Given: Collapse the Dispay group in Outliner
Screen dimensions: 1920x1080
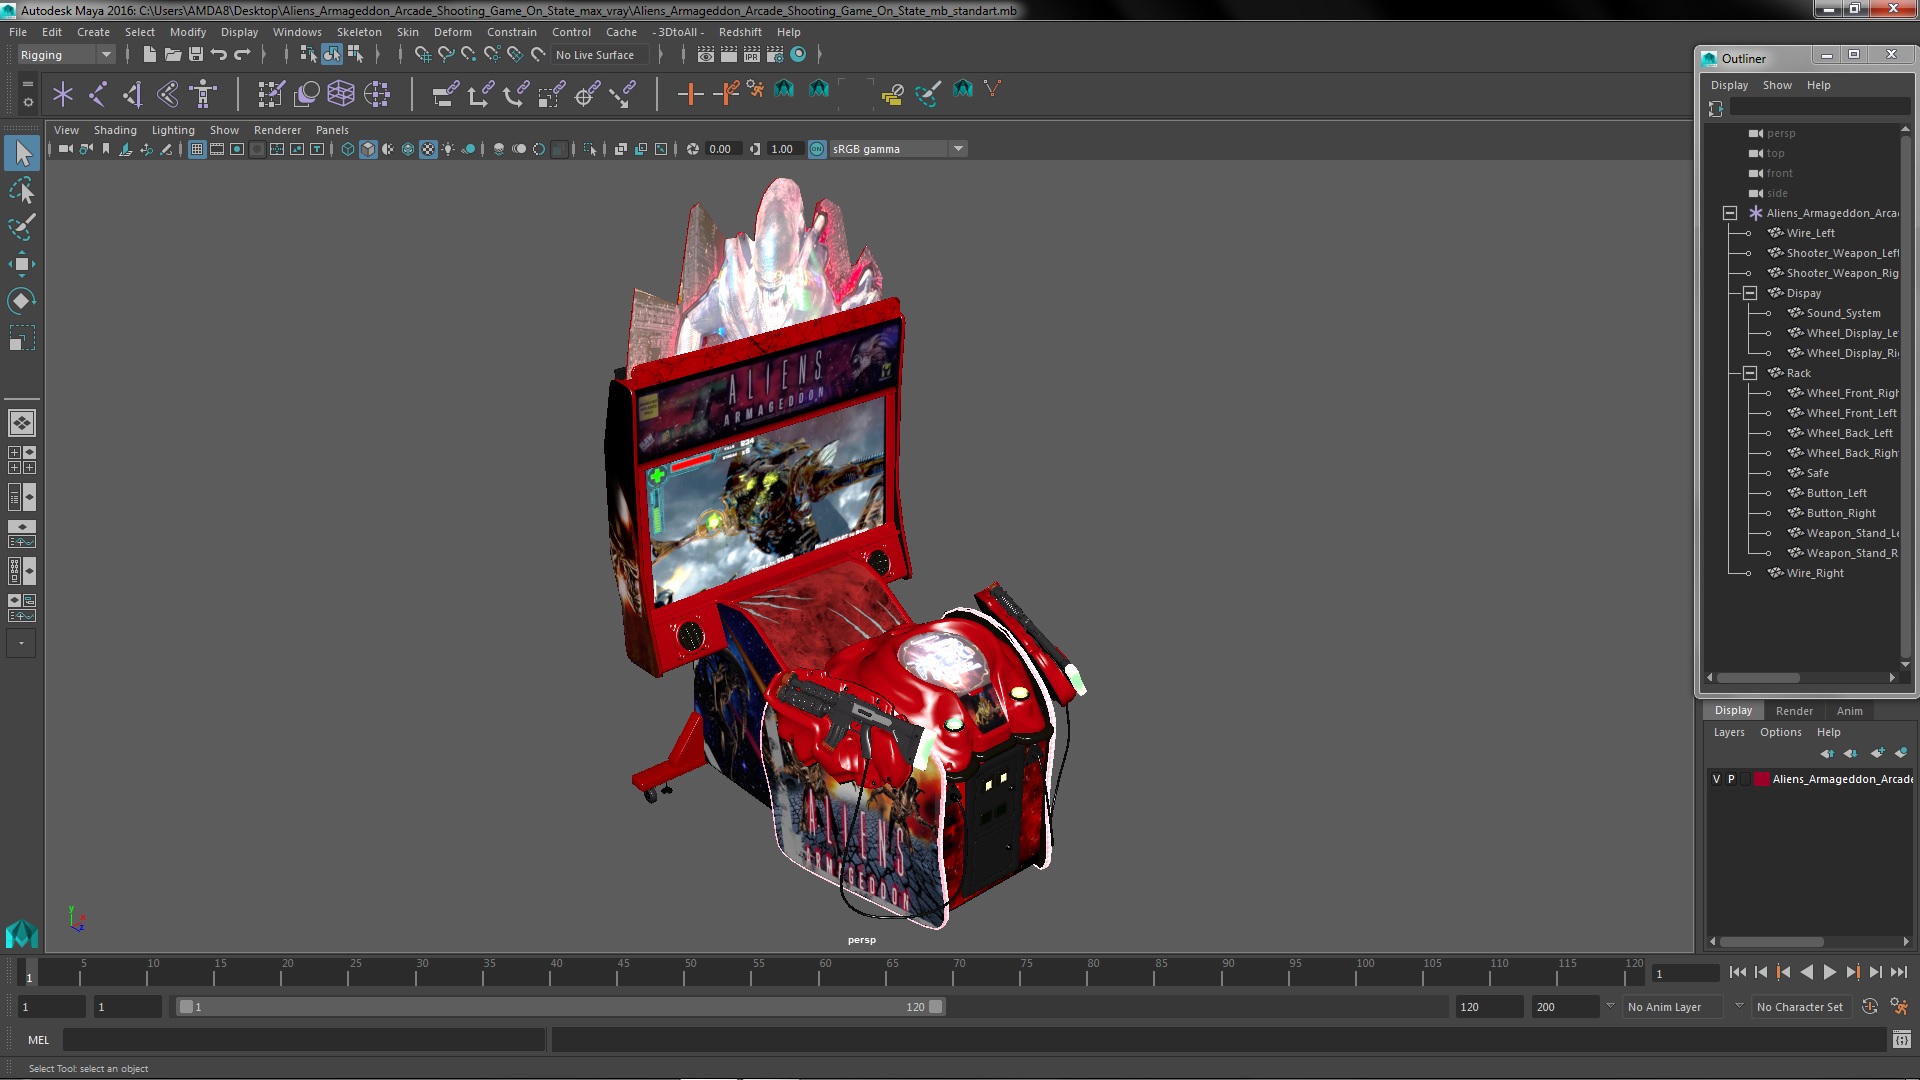Looking at the screenshot, I should click(x=1750, y=293).
